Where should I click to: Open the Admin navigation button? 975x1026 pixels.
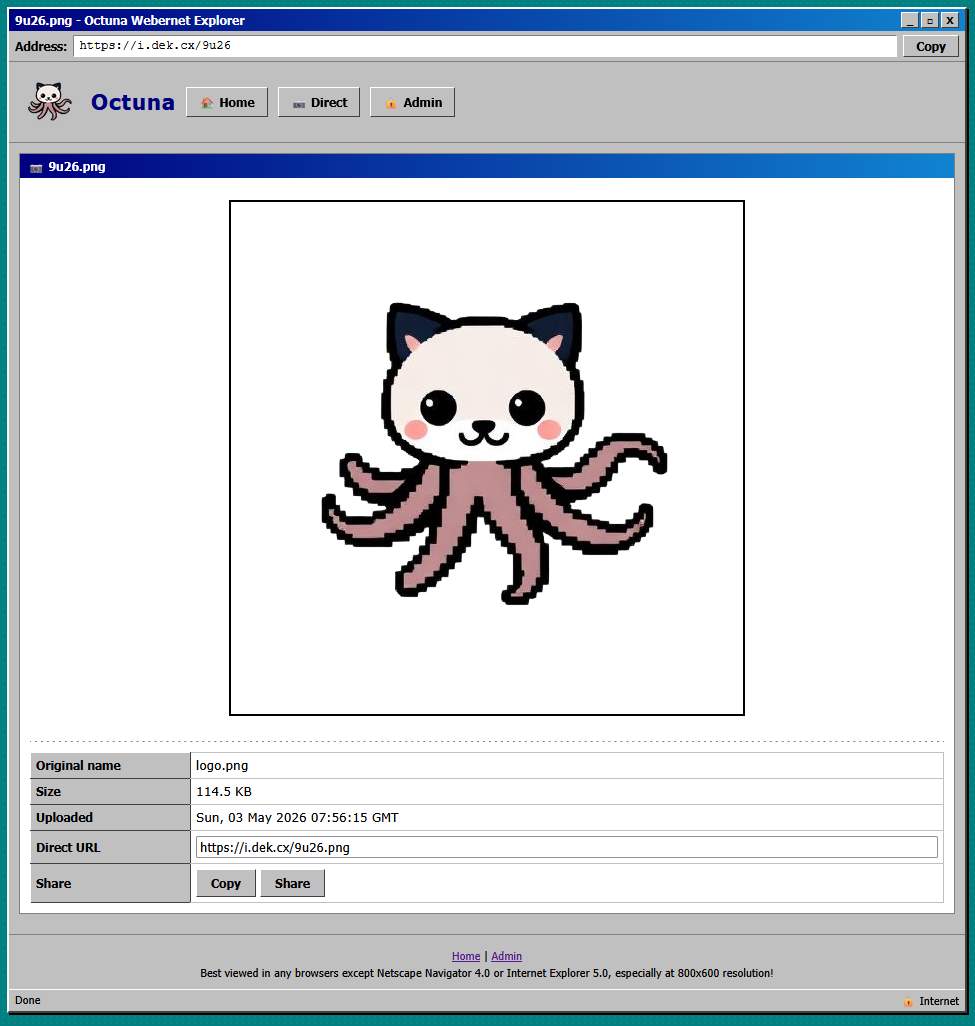(412, 102)
